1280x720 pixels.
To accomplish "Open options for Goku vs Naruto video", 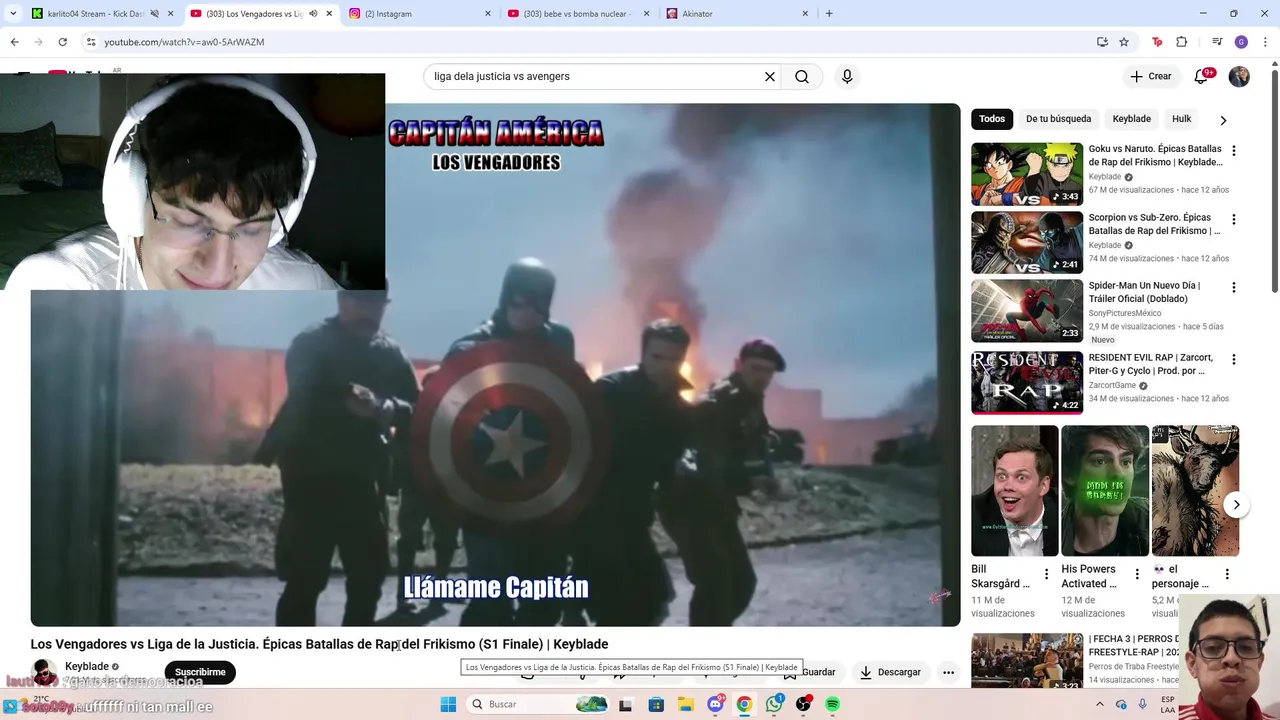I will 1233,151.
